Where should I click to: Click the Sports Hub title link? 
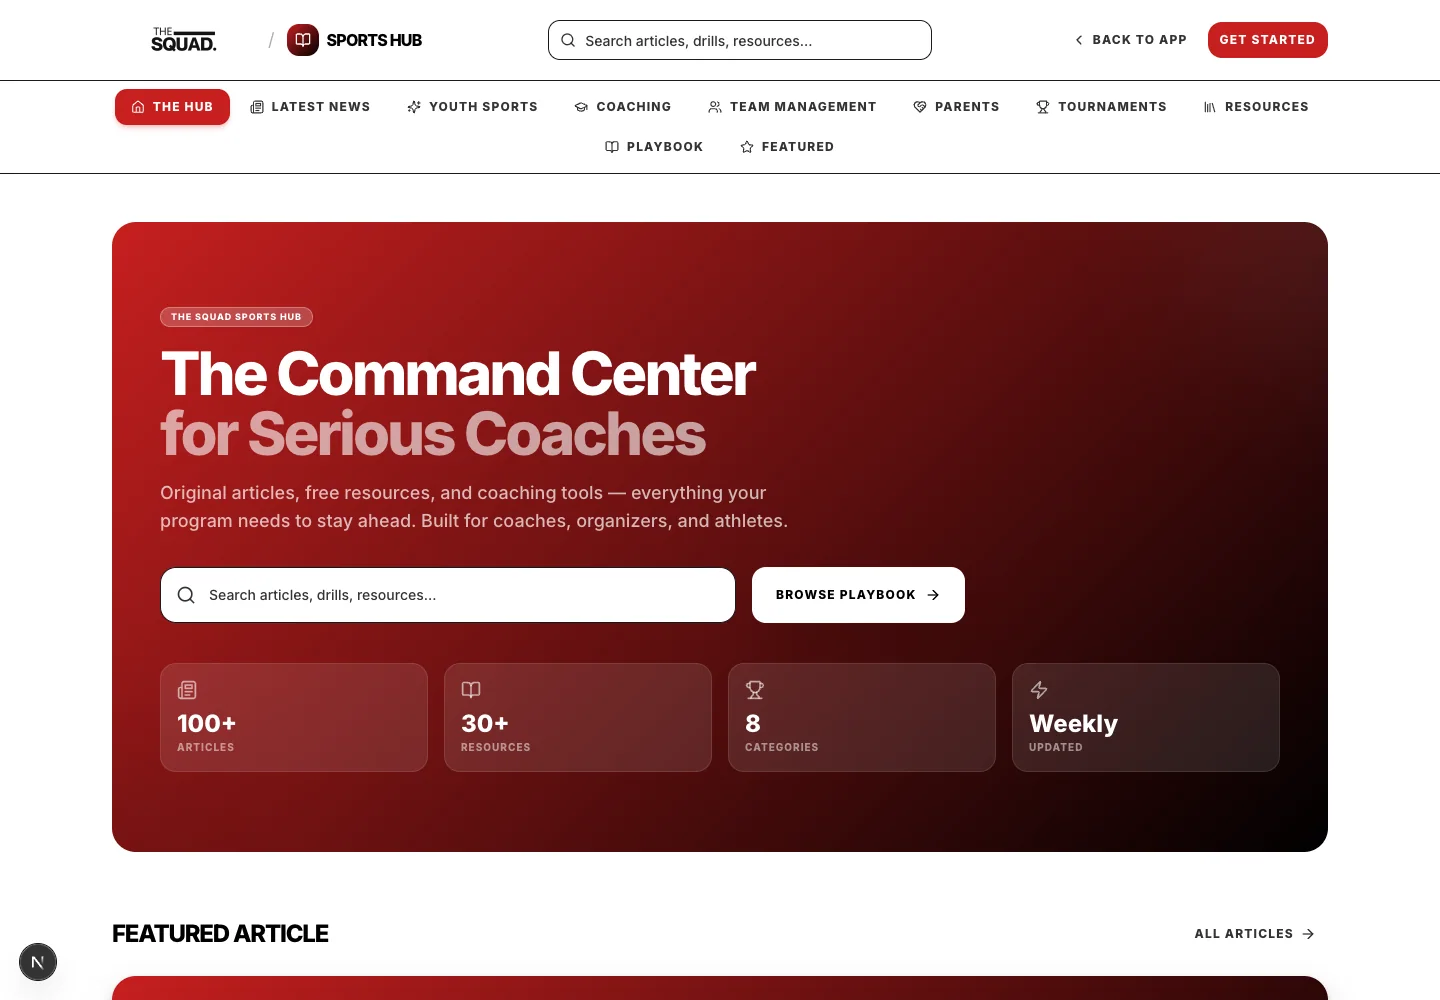tap(374, 40)
